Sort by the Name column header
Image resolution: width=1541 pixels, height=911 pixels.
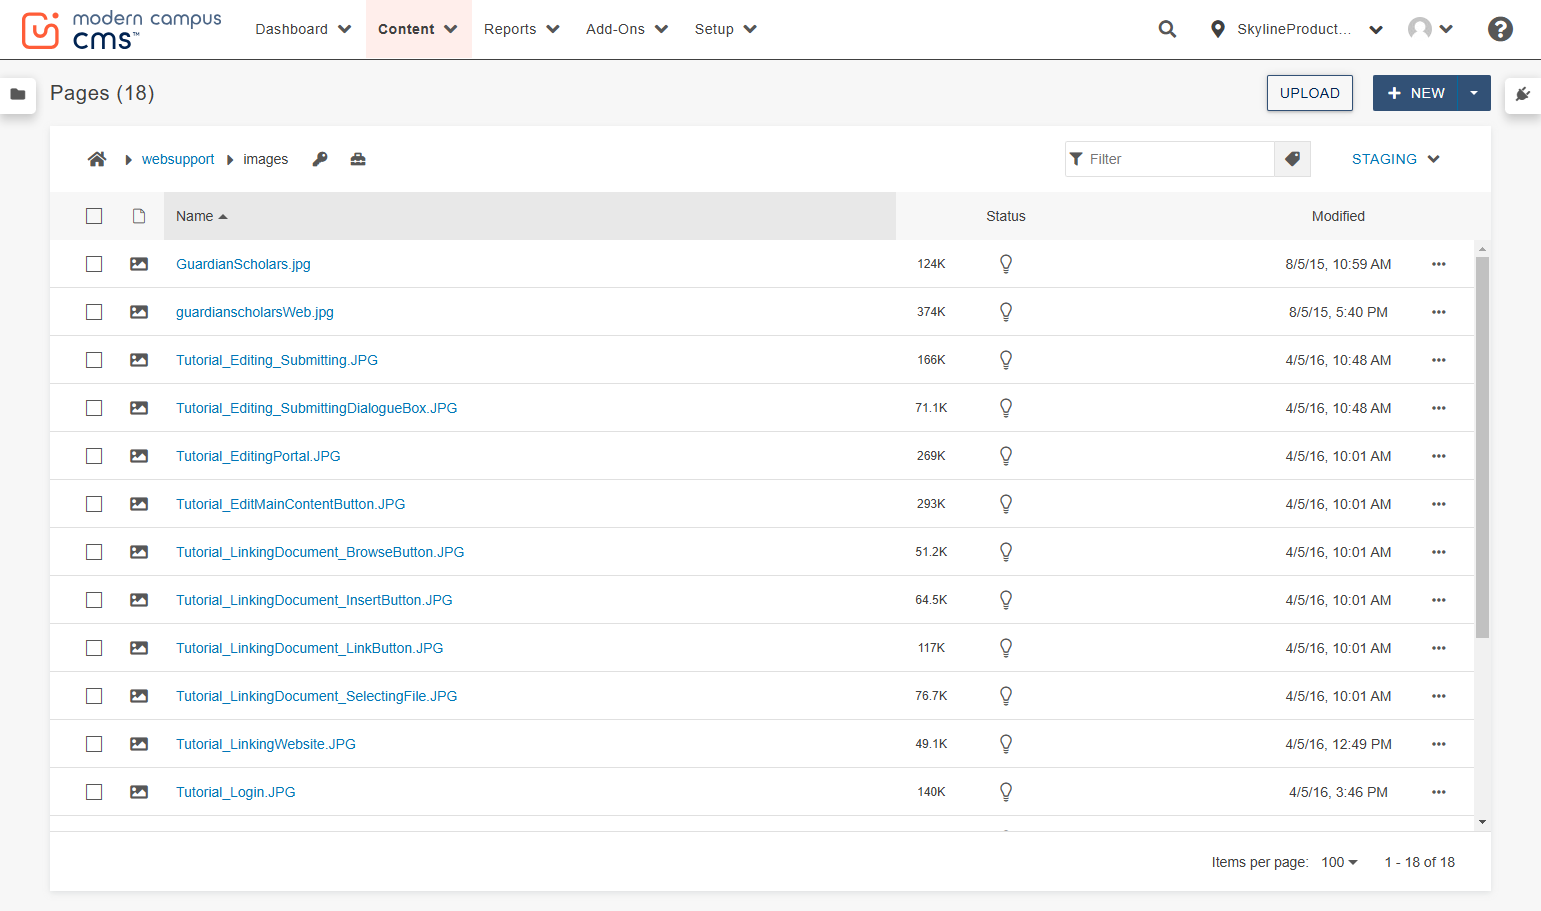pos(530,216)
